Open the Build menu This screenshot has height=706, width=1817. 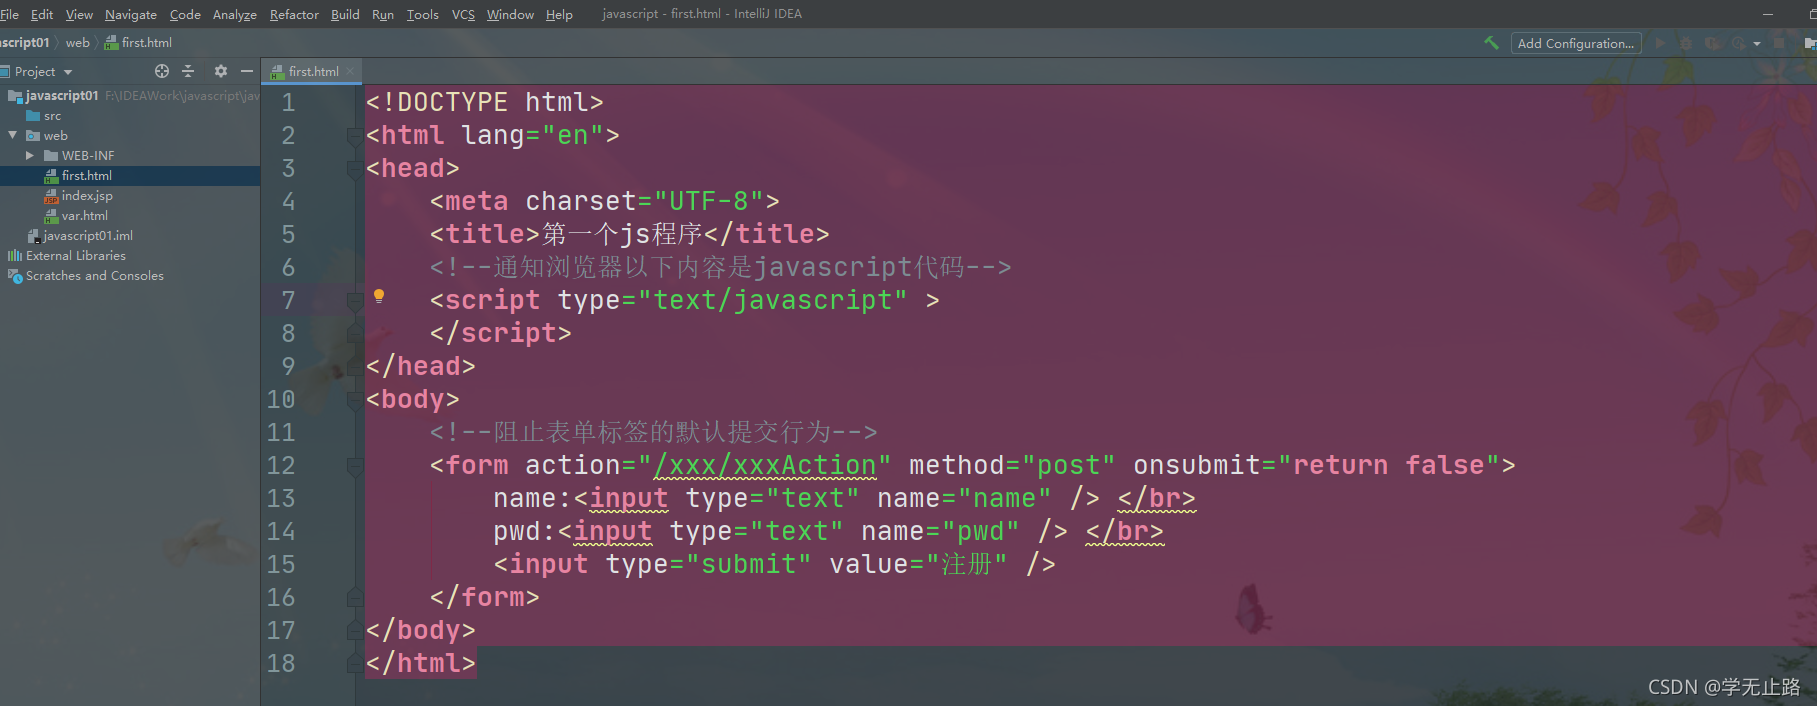click(345, 14)
